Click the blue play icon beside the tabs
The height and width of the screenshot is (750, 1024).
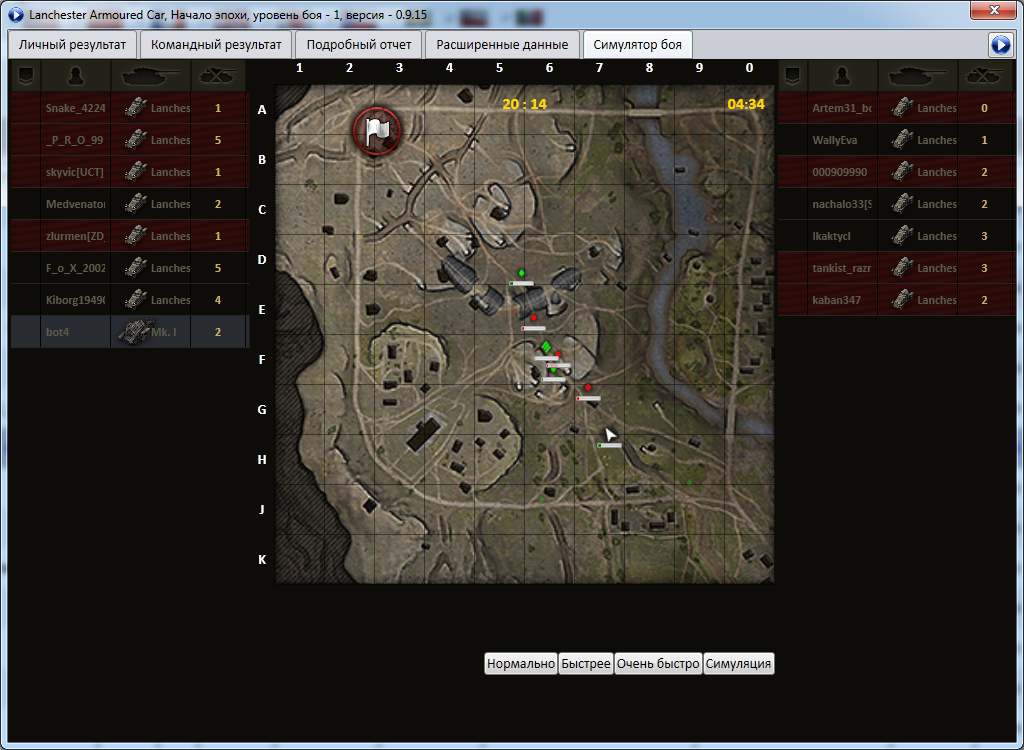(1000, 45)
